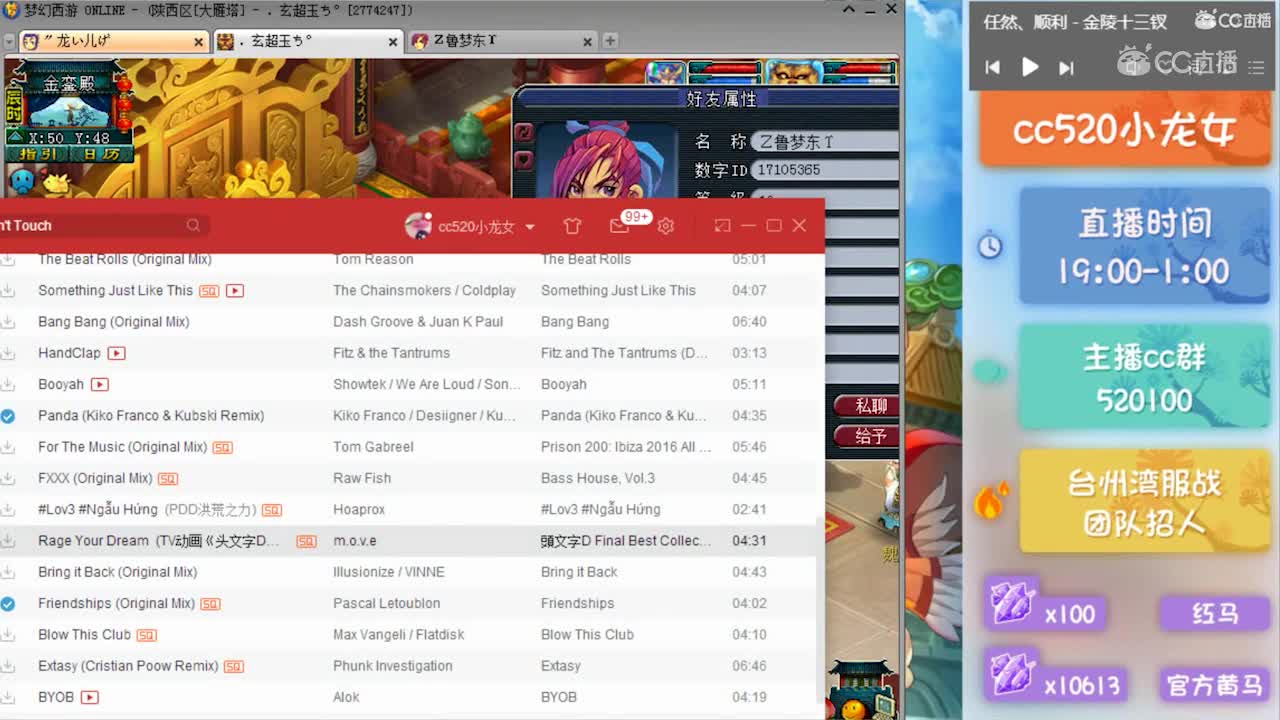The width and height of the screenshot is (1280, 720).
Task: Select the song Rage Your Dream
Action: 408,541
